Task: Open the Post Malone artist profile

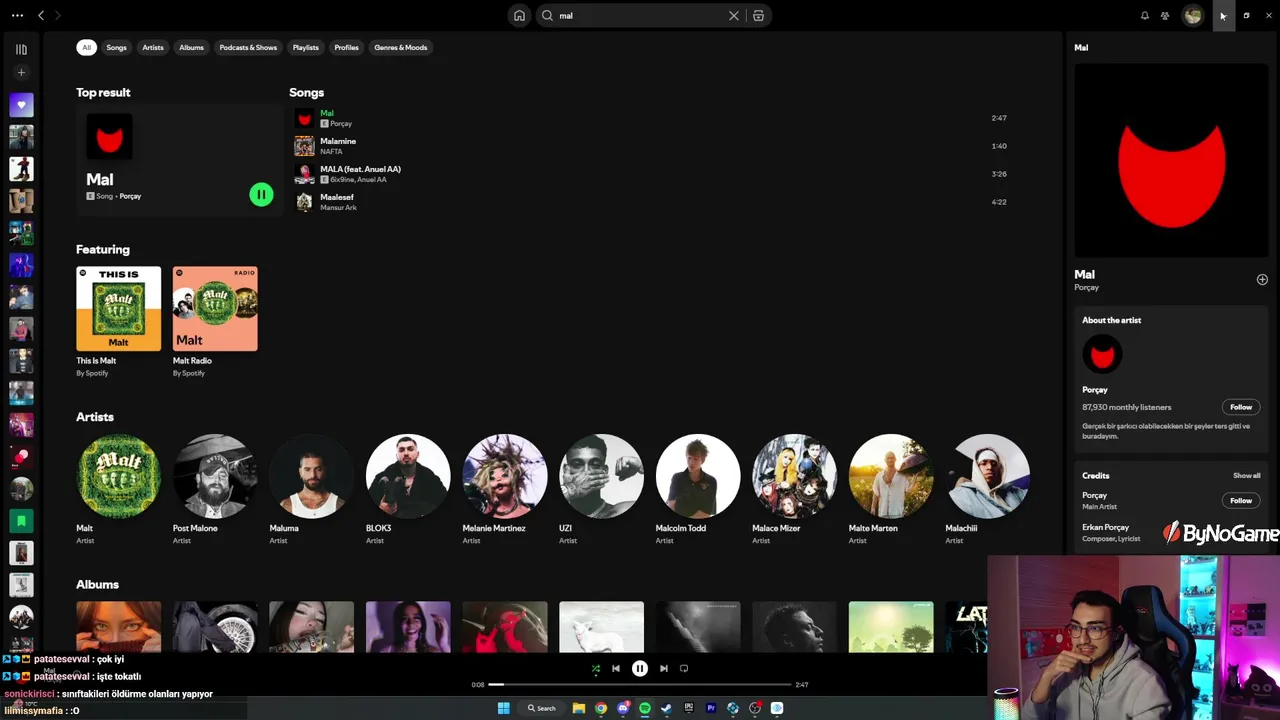Action: pos(215,489)
